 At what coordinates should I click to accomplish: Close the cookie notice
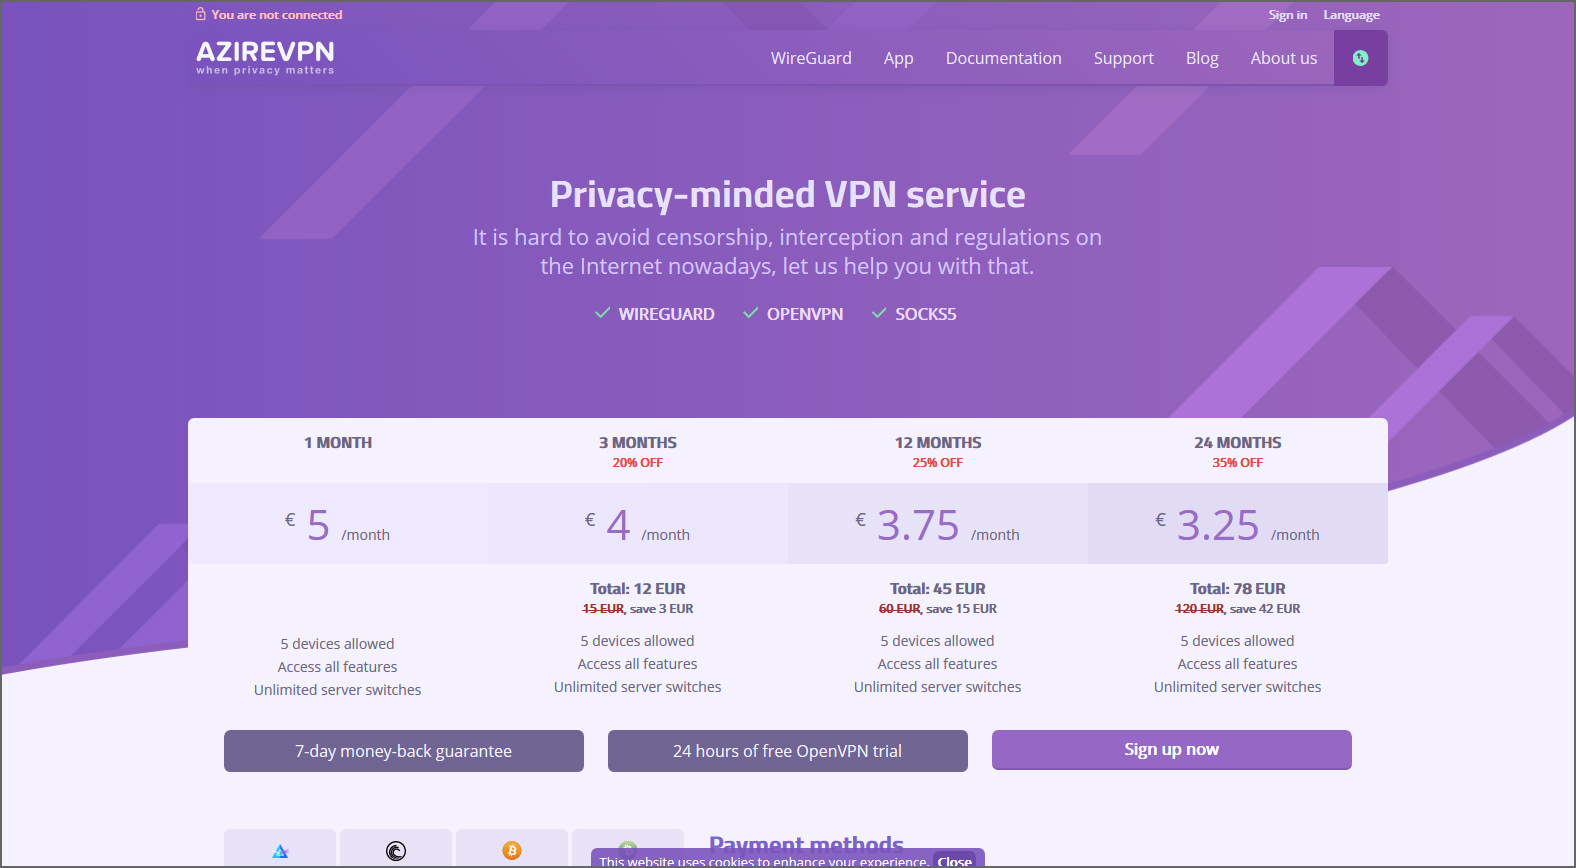(x=955, y=861)
